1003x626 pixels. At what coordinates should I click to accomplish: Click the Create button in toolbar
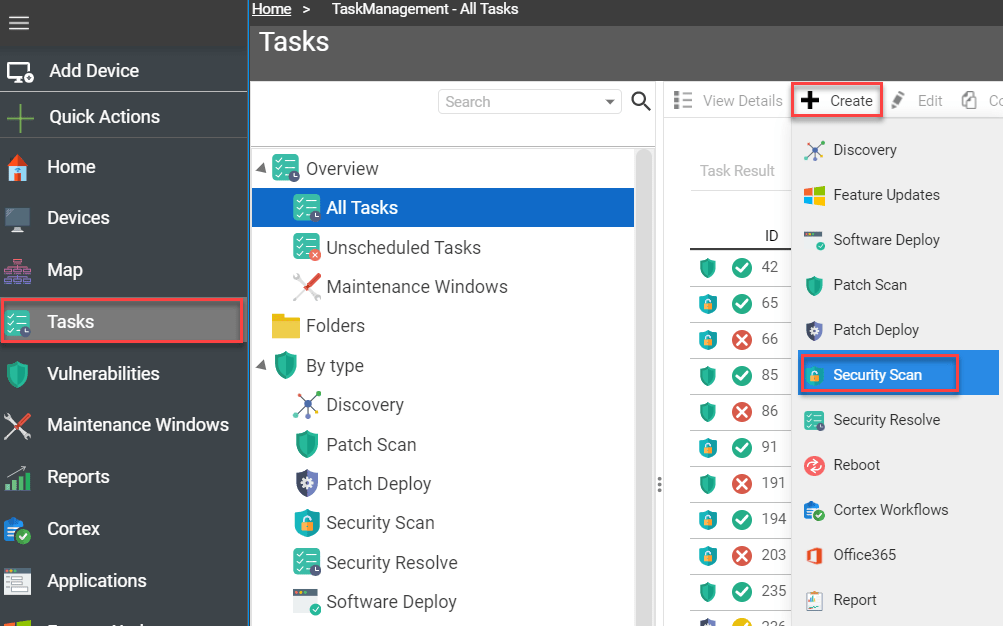837,100
